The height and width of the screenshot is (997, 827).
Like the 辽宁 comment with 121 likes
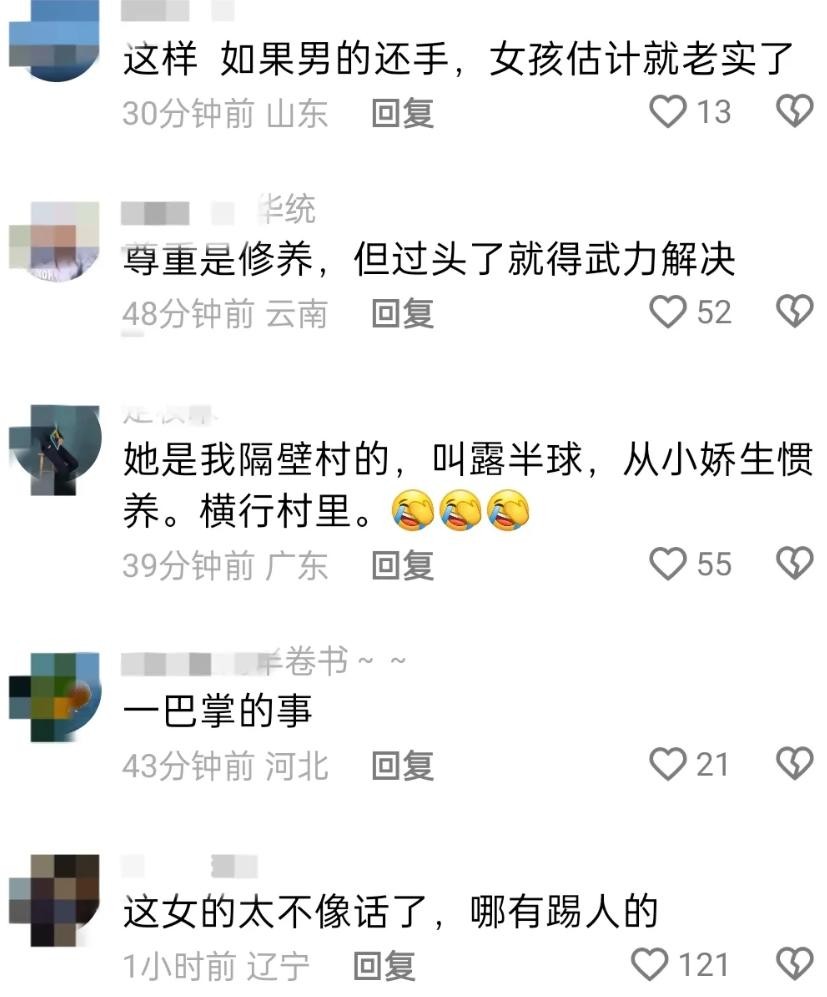tap(650, 965)
